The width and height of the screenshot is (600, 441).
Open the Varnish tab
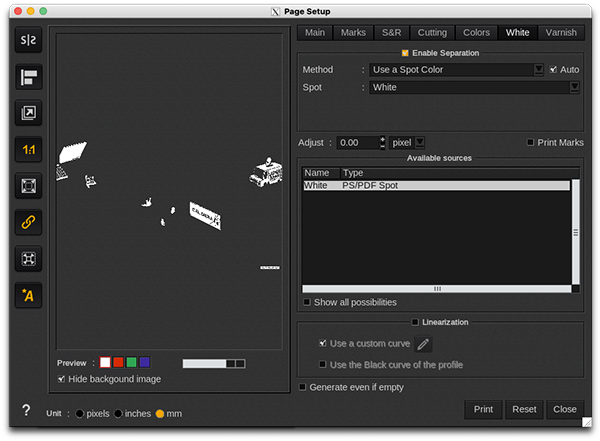click(x=561, y=32)
